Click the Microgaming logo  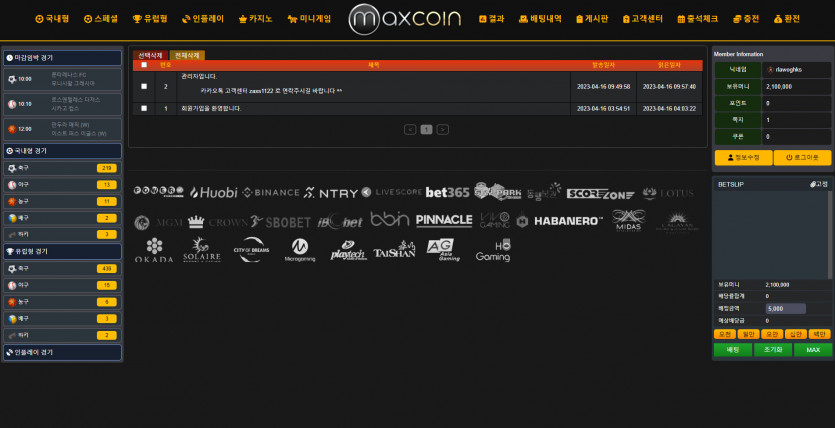click(299, 249)
